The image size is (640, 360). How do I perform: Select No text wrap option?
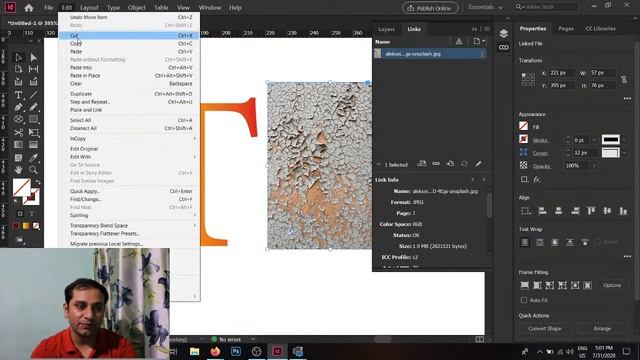point(525,242)
